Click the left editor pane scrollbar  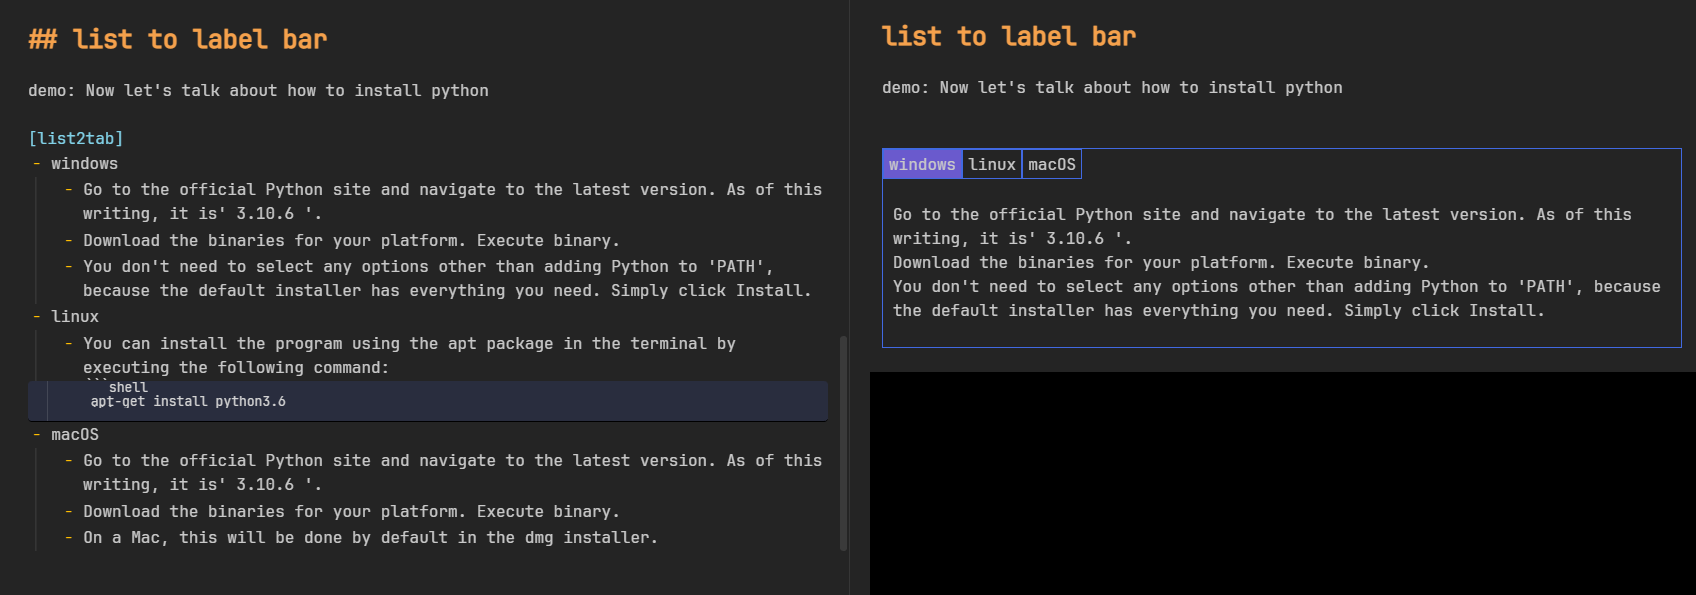click(x=843, y=442)
